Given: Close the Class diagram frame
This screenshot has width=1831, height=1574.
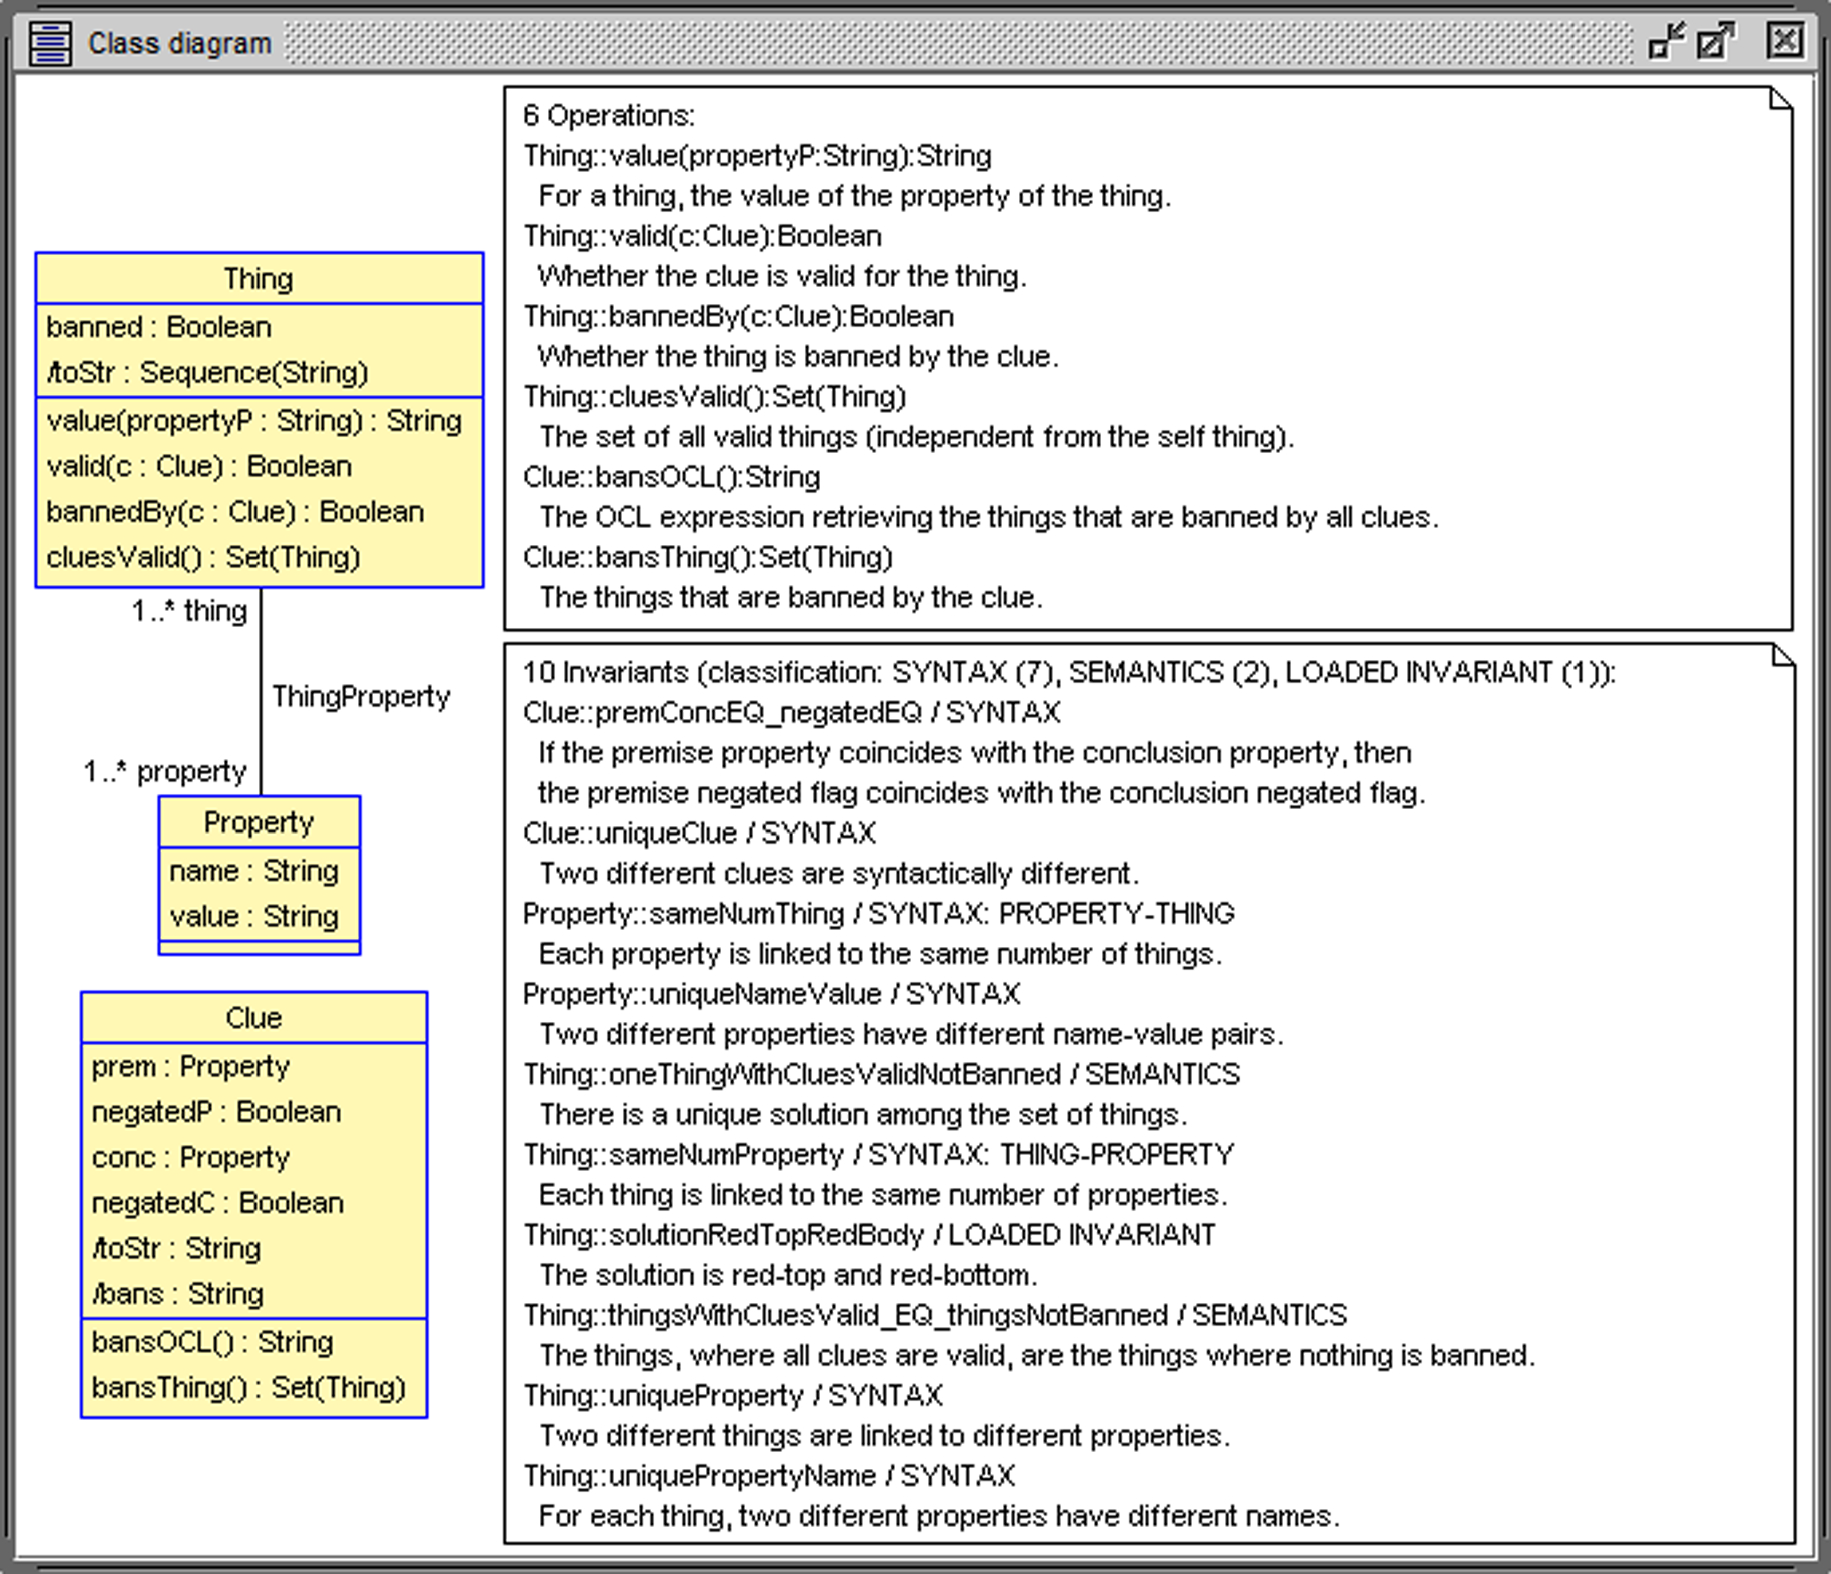Looking at the screenshot, I should 1785,42.
